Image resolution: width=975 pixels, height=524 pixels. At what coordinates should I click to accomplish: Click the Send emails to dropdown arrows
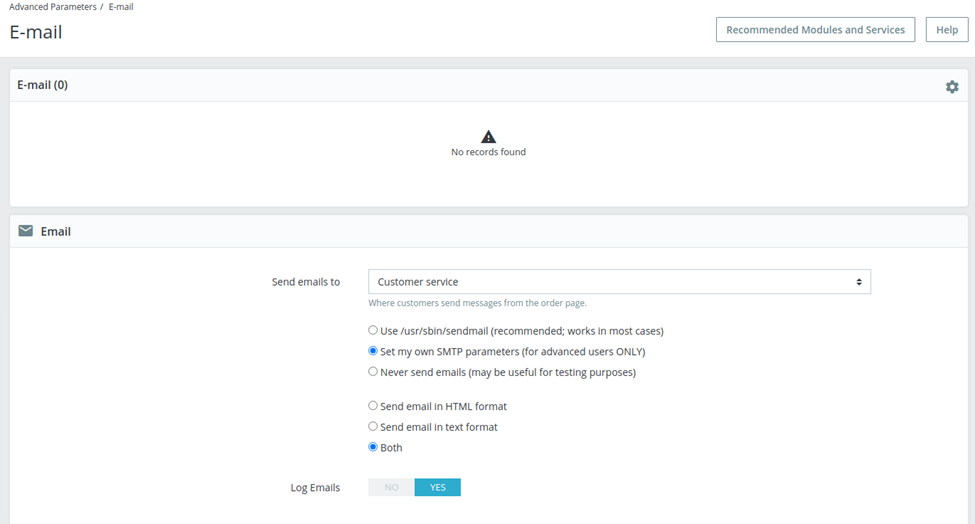click(x=859, y=282)
